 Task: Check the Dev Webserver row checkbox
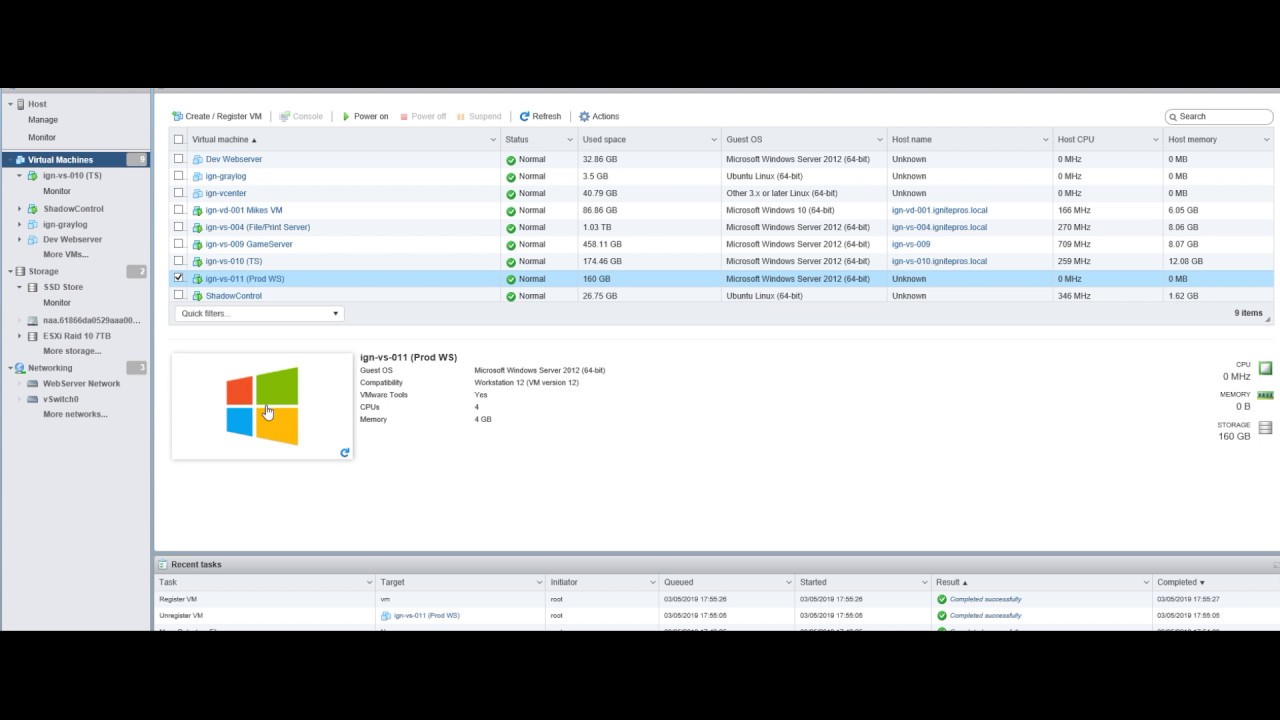pyautogui.click(x=179, y=159)
